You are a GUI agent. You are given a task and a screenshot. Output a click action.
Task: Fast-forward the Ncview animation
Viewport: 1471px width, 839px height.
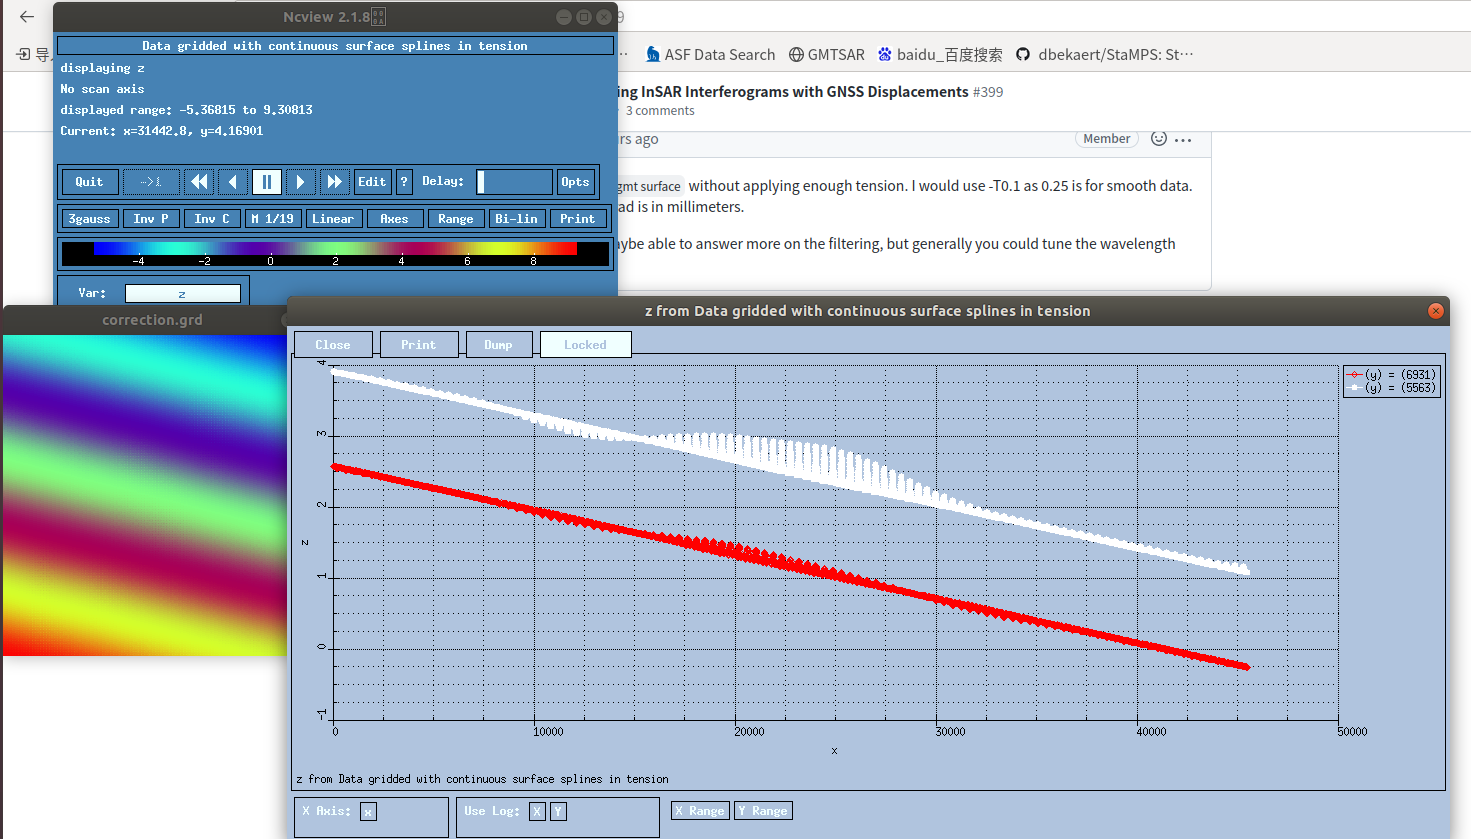click(x=335, y=181)
